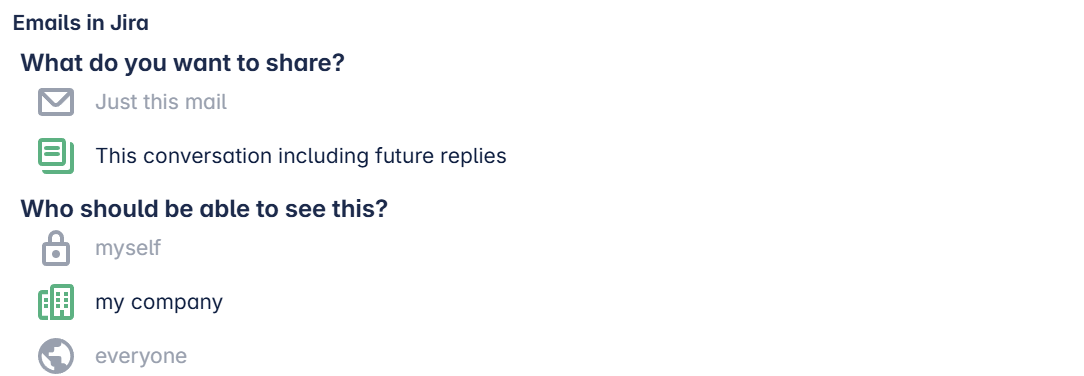Click the 'What do you want to share?' heading

click(x=183, y=63)
